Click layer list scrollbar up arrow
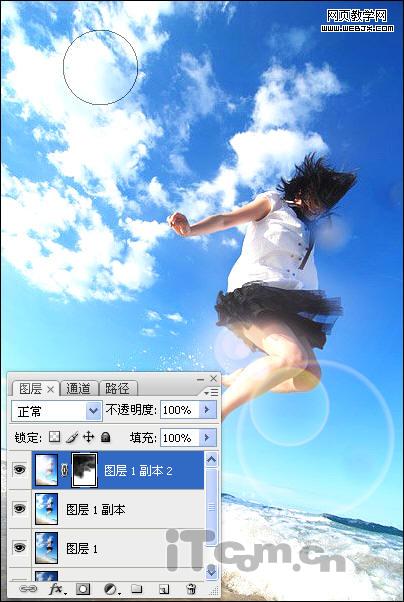This screenshot has height=602, width=404. click(x=212, y=459)
